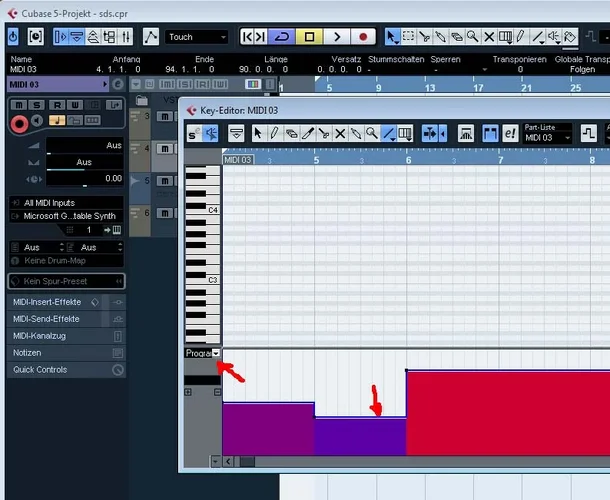610x500 pixels.
Task: Toggle the musical timebase note button
Action: 57,120
